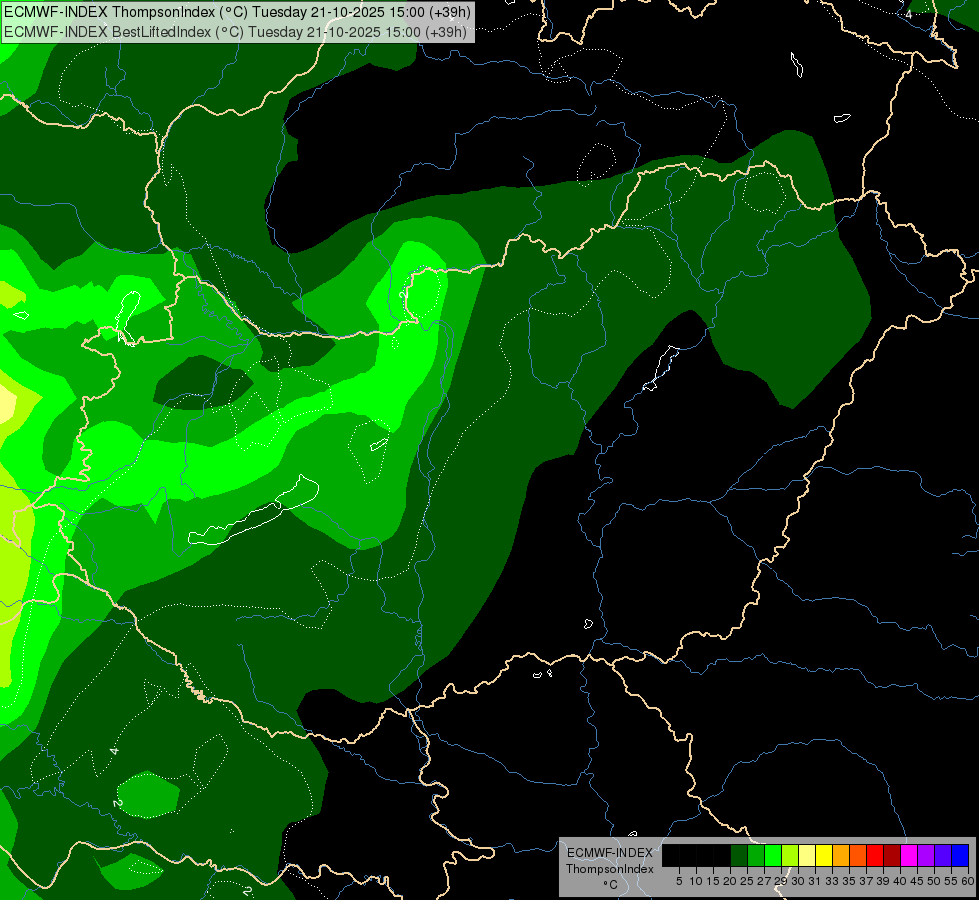
Task: Click legend tick value 25
Action: (x=747, y=881)
